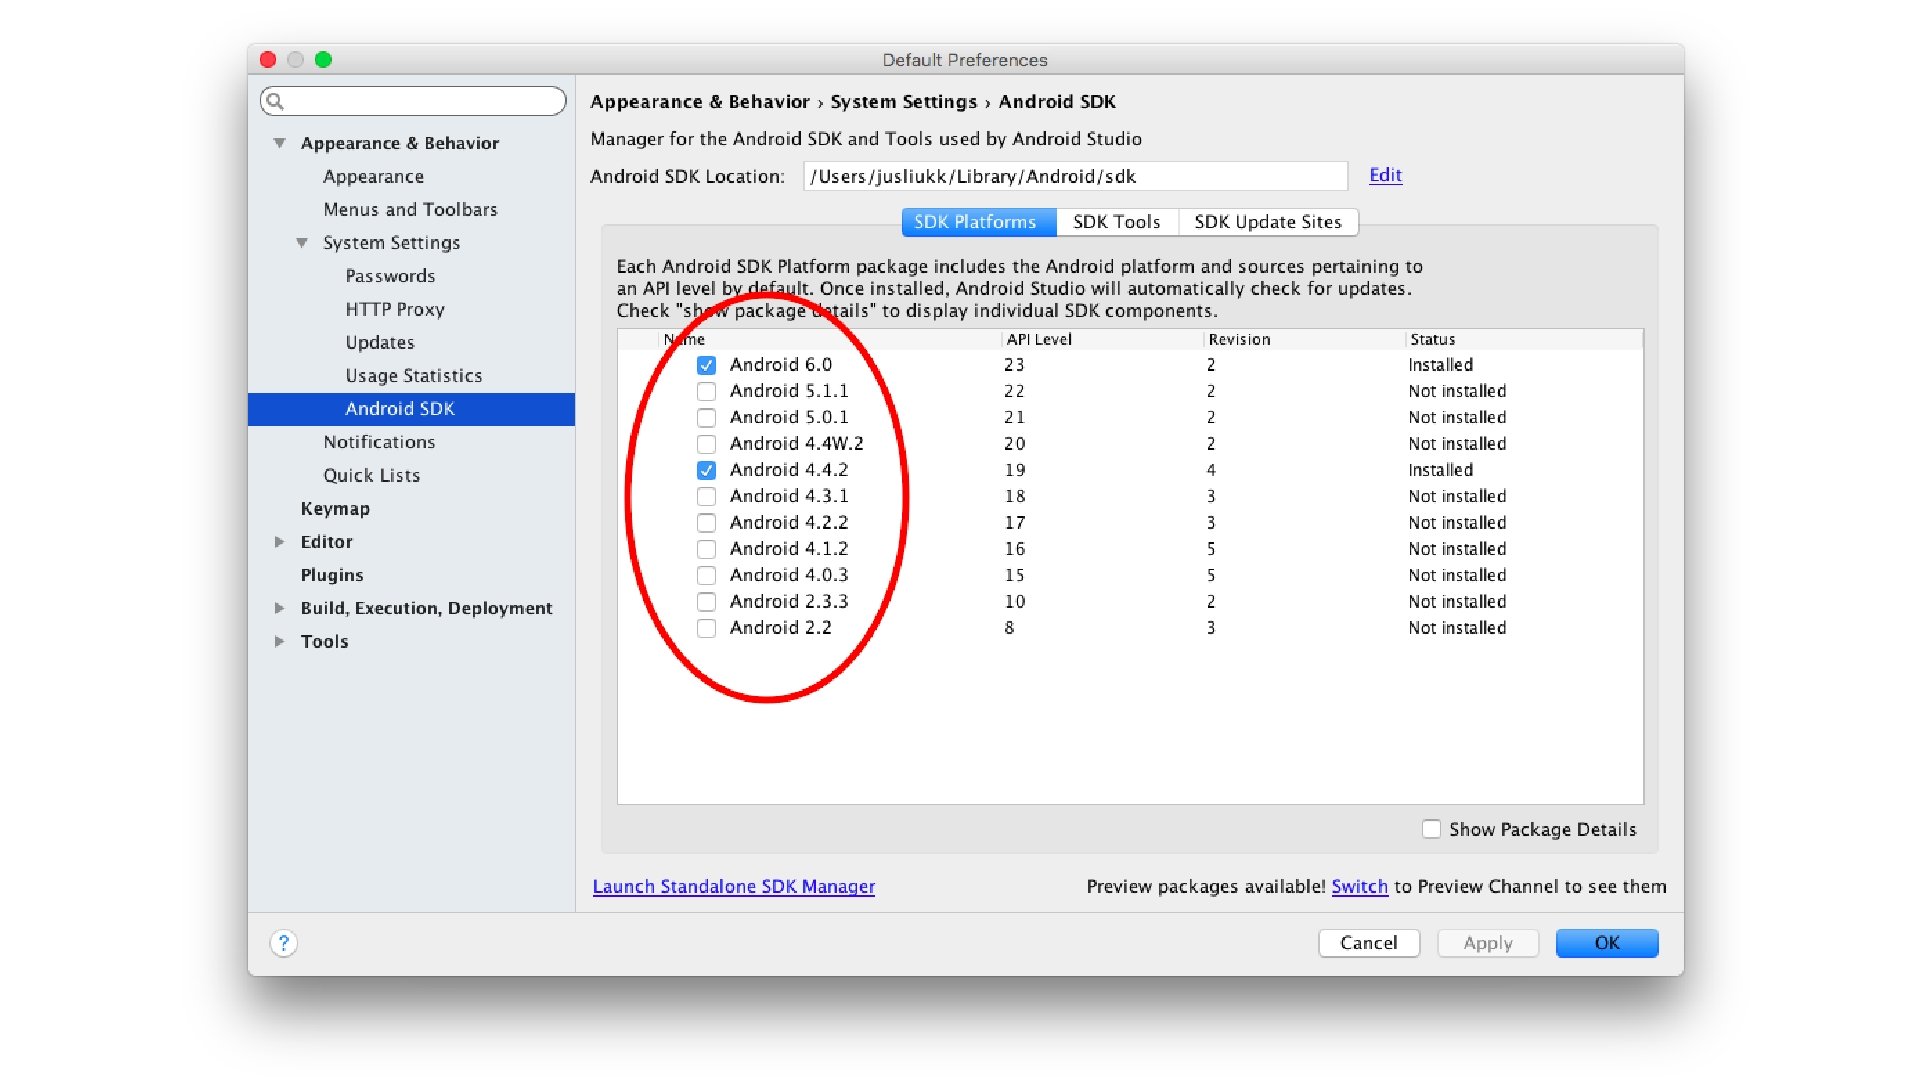The height and width of the screenshot is (1080, 1920).
Task: Collapse System Settings disclosure triangle
Action: click(x=302, y=243)
